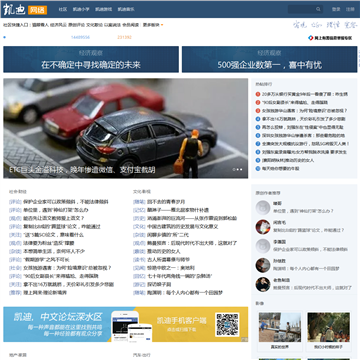Image resolution: width=360 pixels, height=360 pixels.
Task: Click blue rank 5 badge in hot posts
Action: pyautogui.click(x=258, y=127)
